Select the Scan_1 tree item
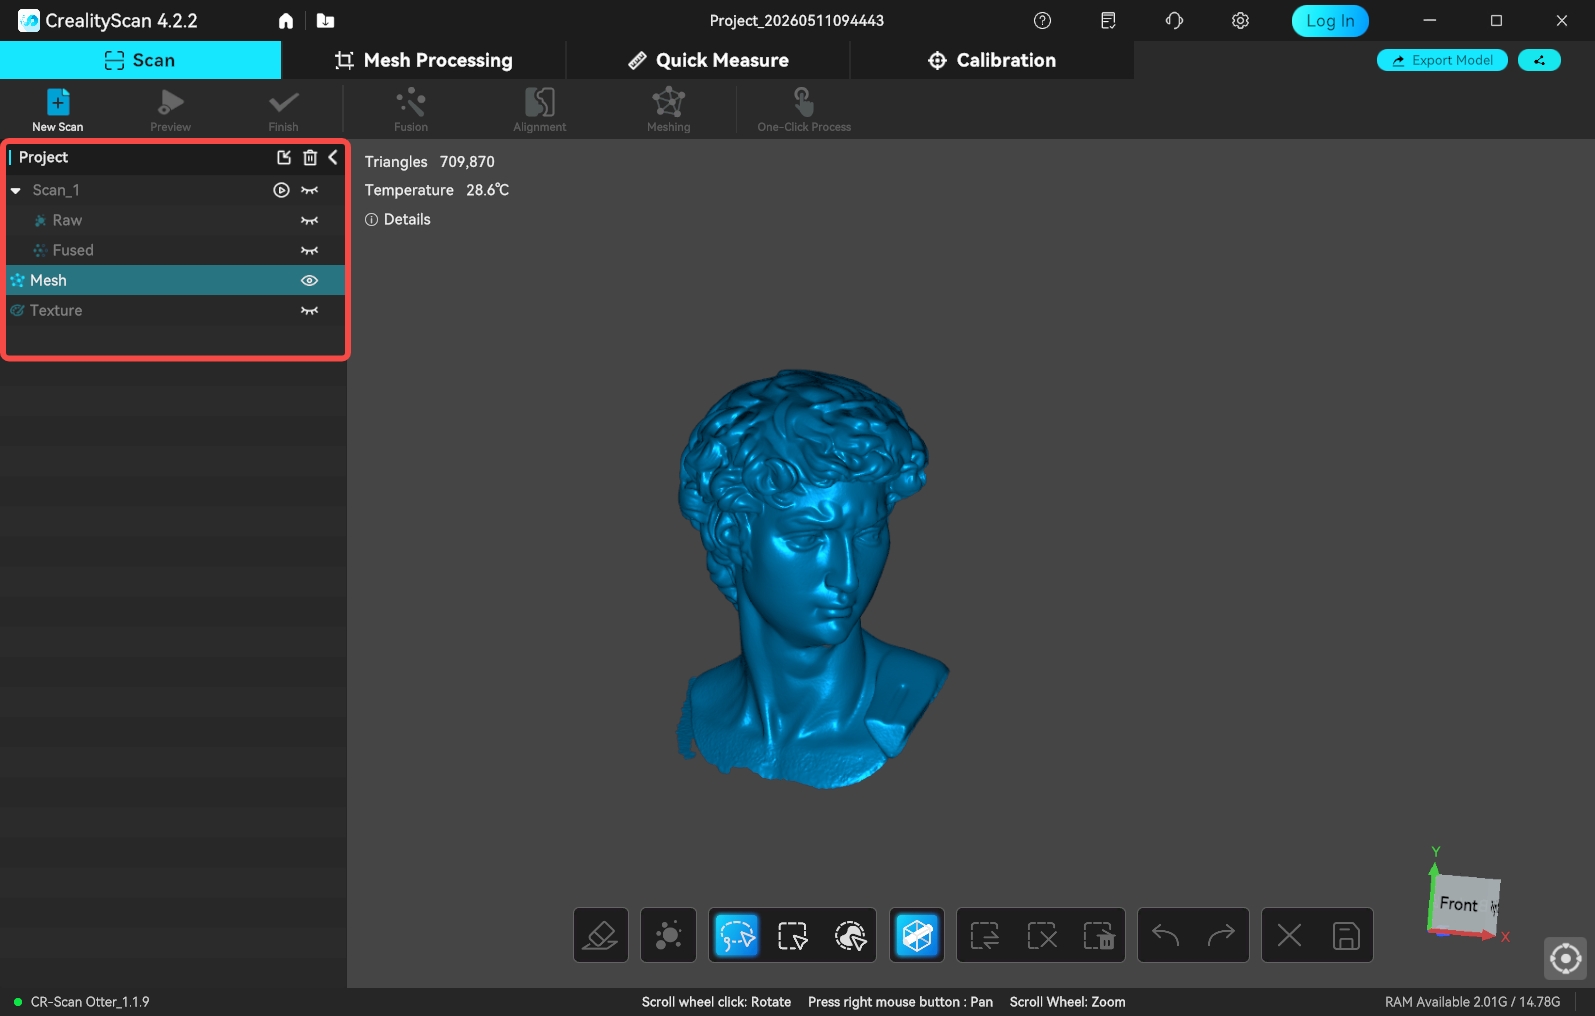The height and width of the screenshot is (1016, 1595). pos(56,190)
